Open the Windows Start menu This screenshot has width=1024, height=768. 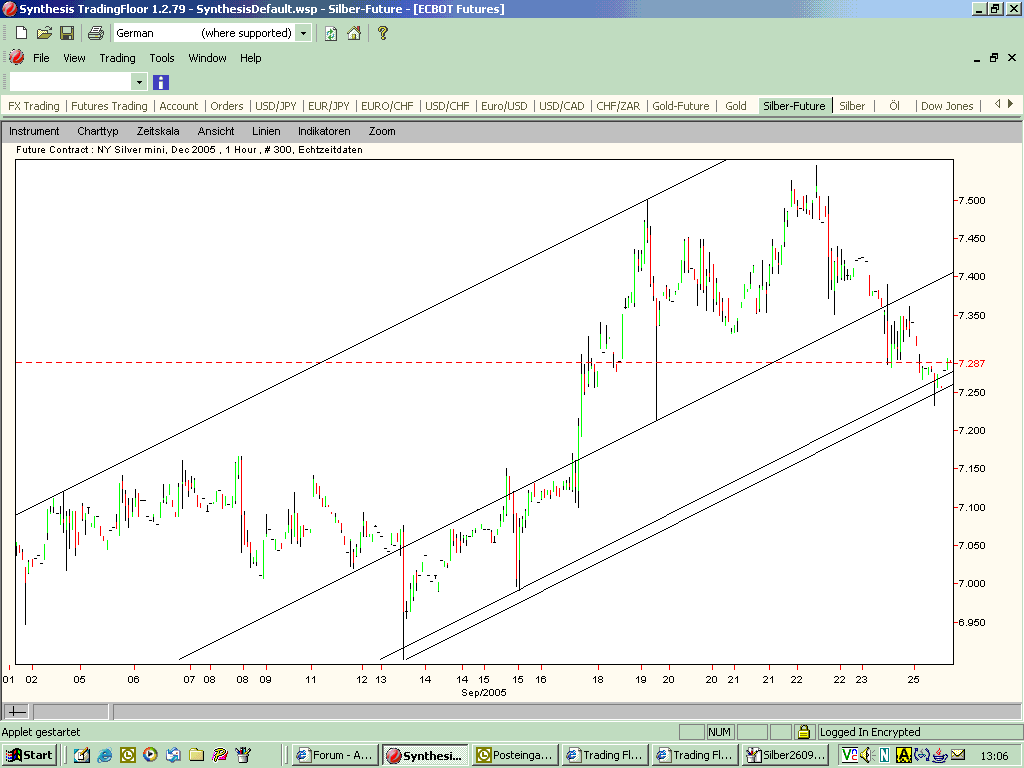[30, 755]
